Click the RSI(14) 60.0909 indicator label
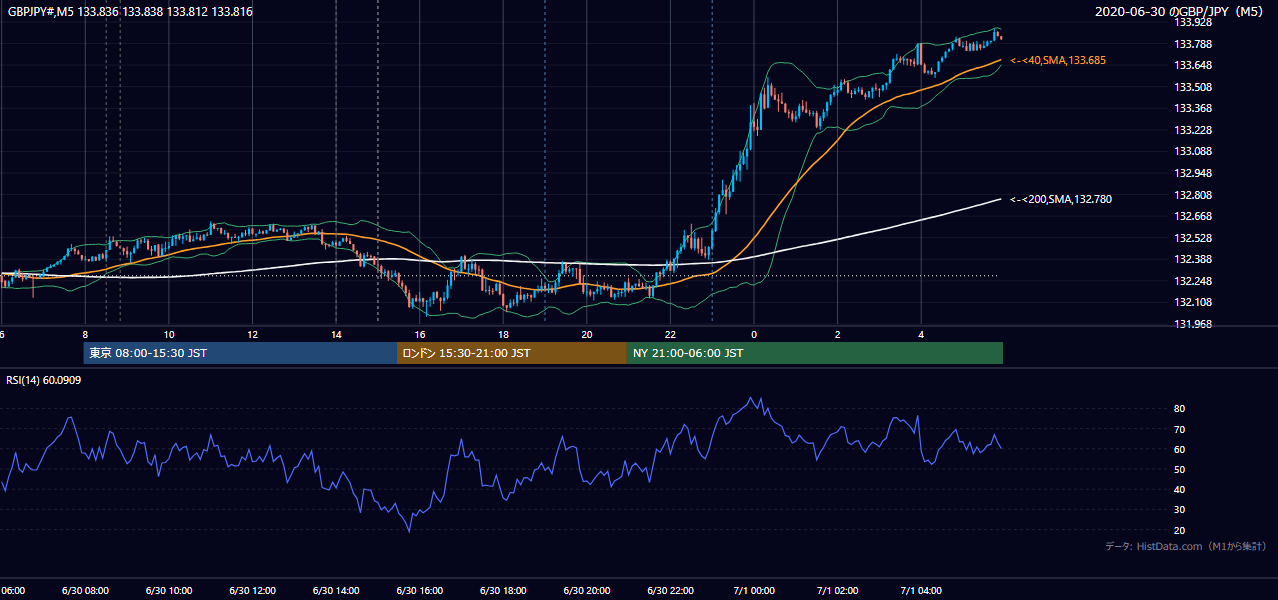This screenshot has height=600, width=1278. pos(44,380)
